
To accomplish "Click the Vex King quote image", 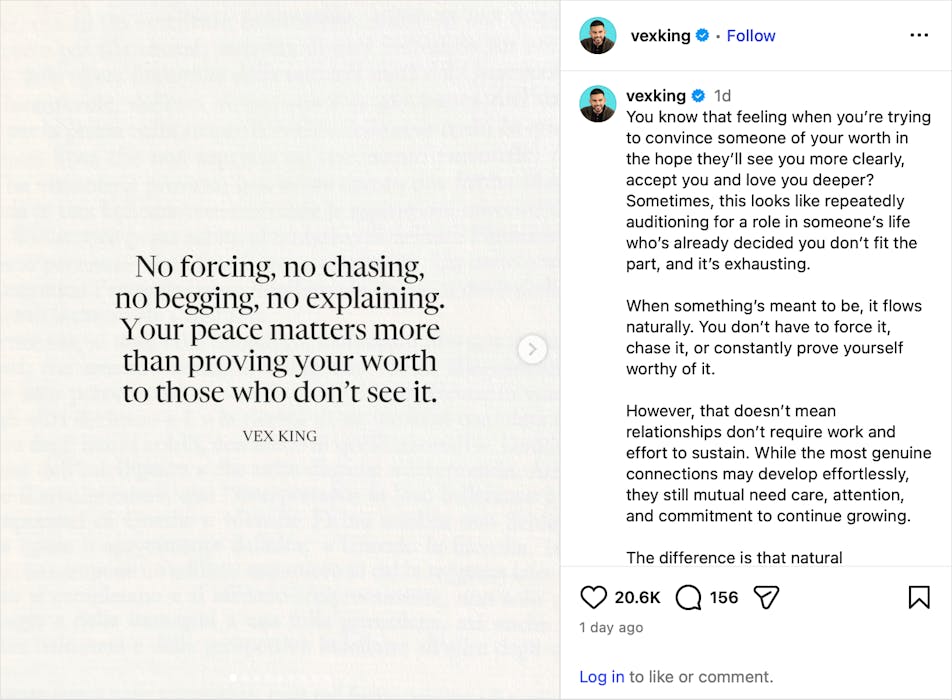I will pyautogui.click(x=280, y=330).
